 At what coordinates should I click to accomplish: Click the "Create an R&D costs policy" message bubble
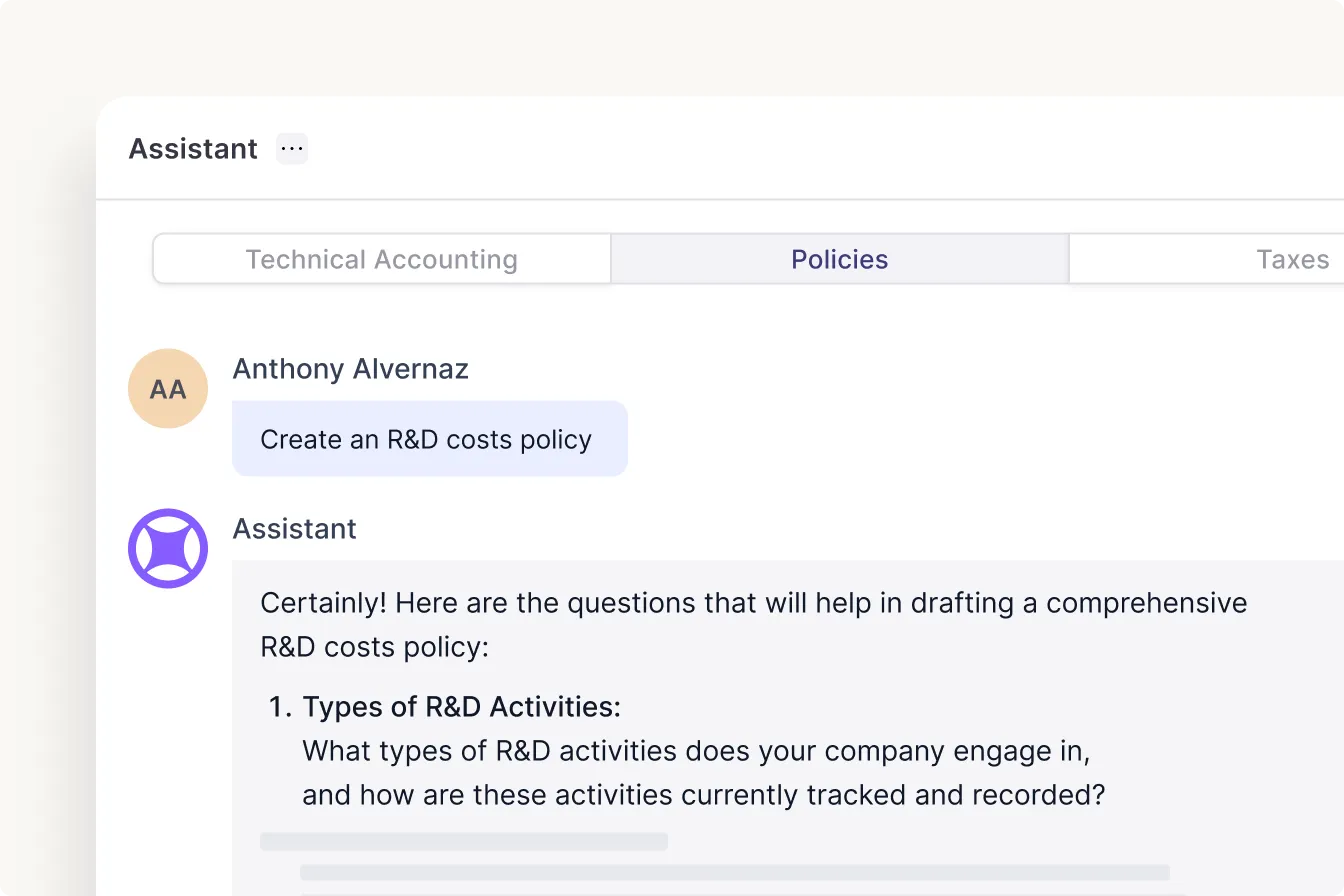coord(429,439)
